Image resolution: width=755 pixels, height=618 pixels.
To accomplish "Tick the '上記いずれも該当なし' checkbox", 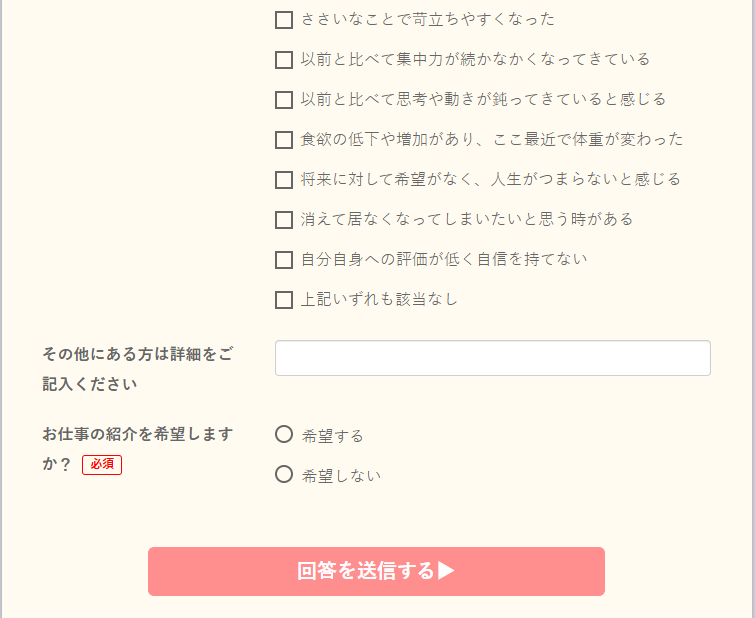I will pyautogui.click(x=284, y=300).
